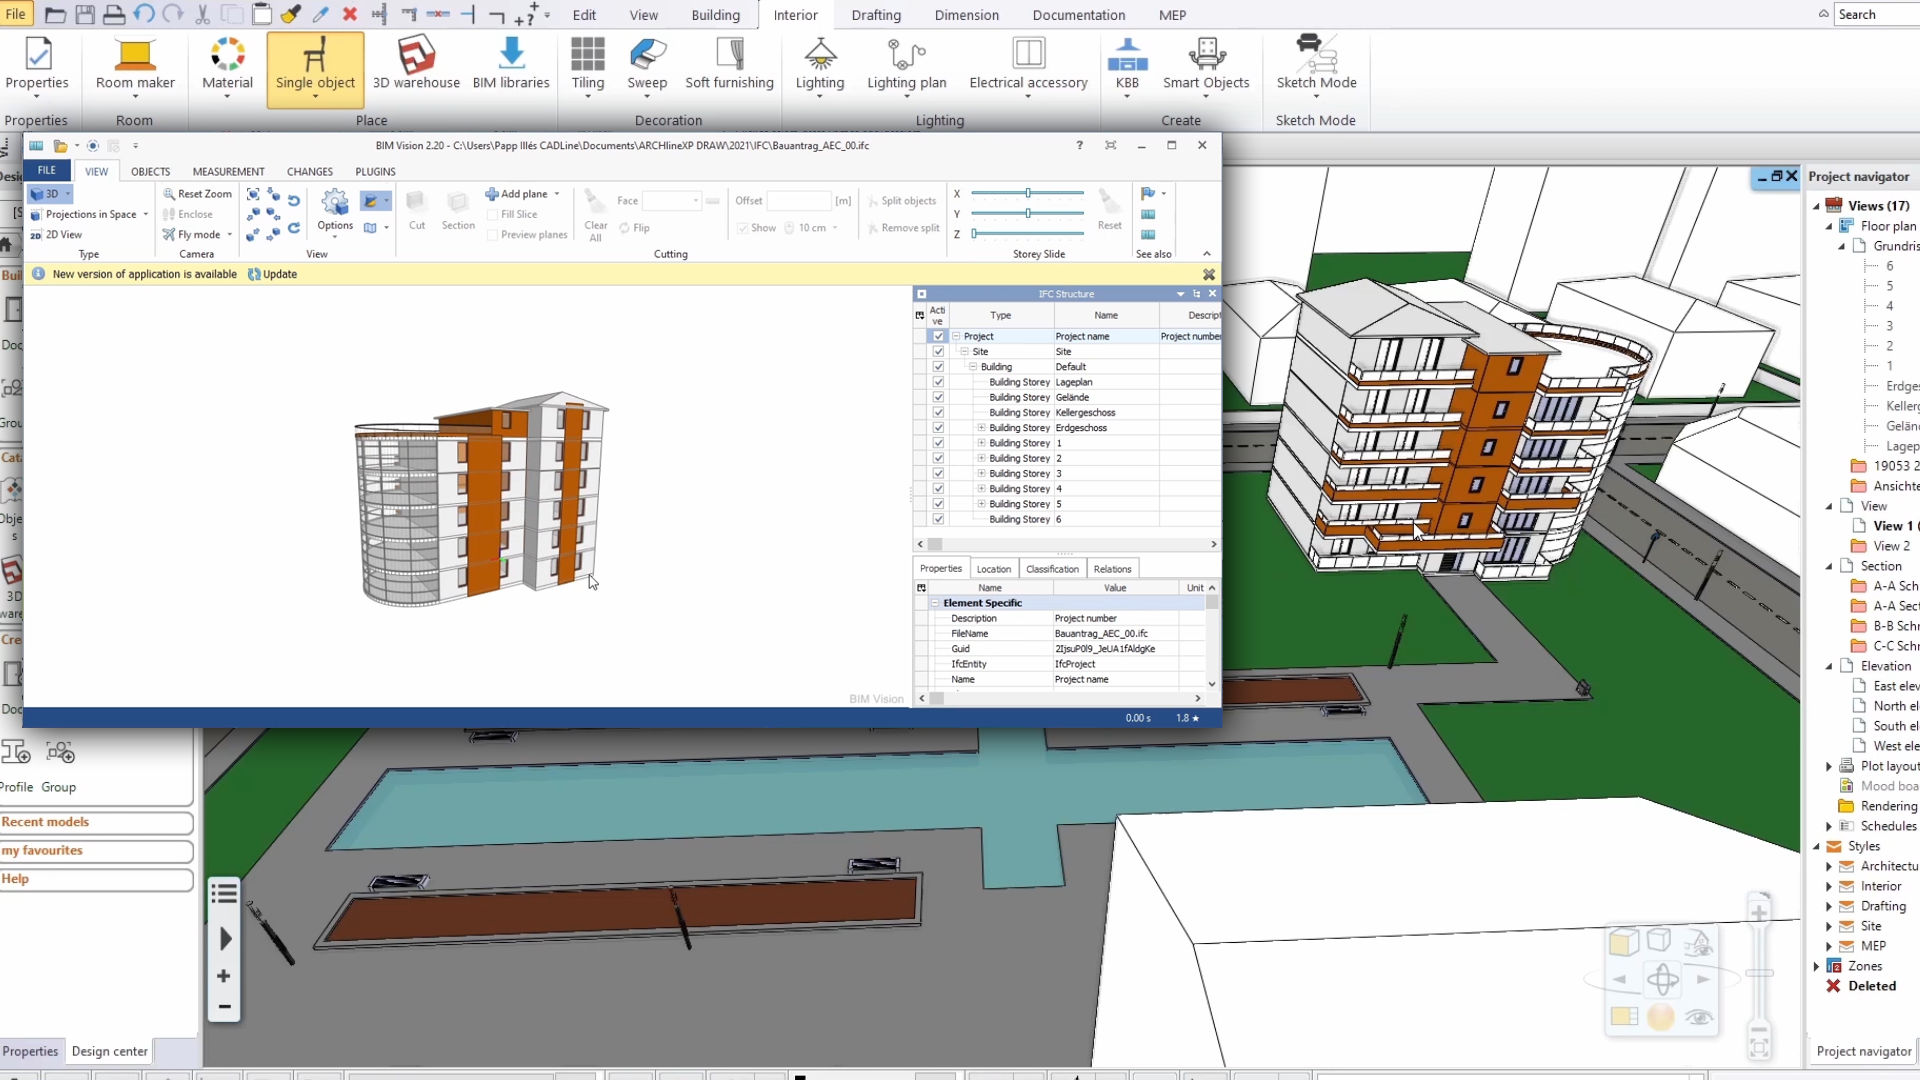Uncheck Active for Project row

(938, 337)
